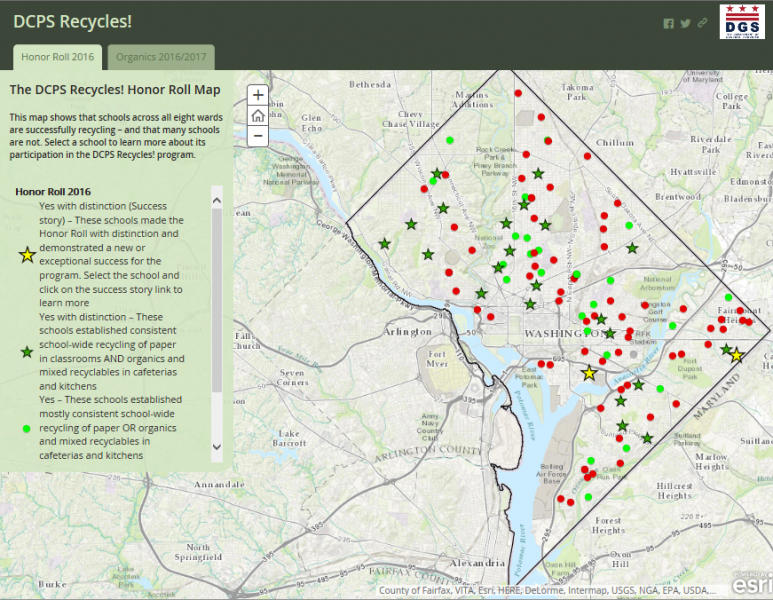Click the Arlington map label
The height and width of the screenshot is (600, 773).
[x=408, y=332]
